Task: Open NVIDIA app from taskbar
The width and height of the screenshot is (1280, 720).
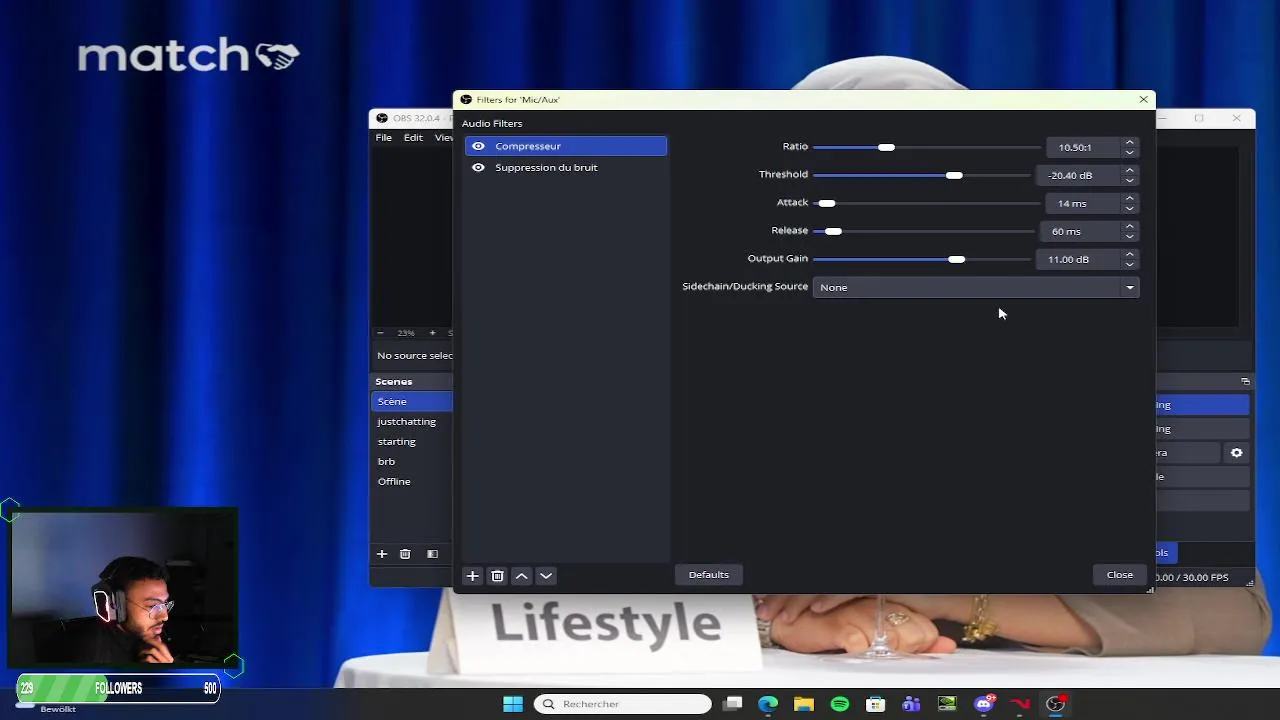Action: [x=947, y=704]
